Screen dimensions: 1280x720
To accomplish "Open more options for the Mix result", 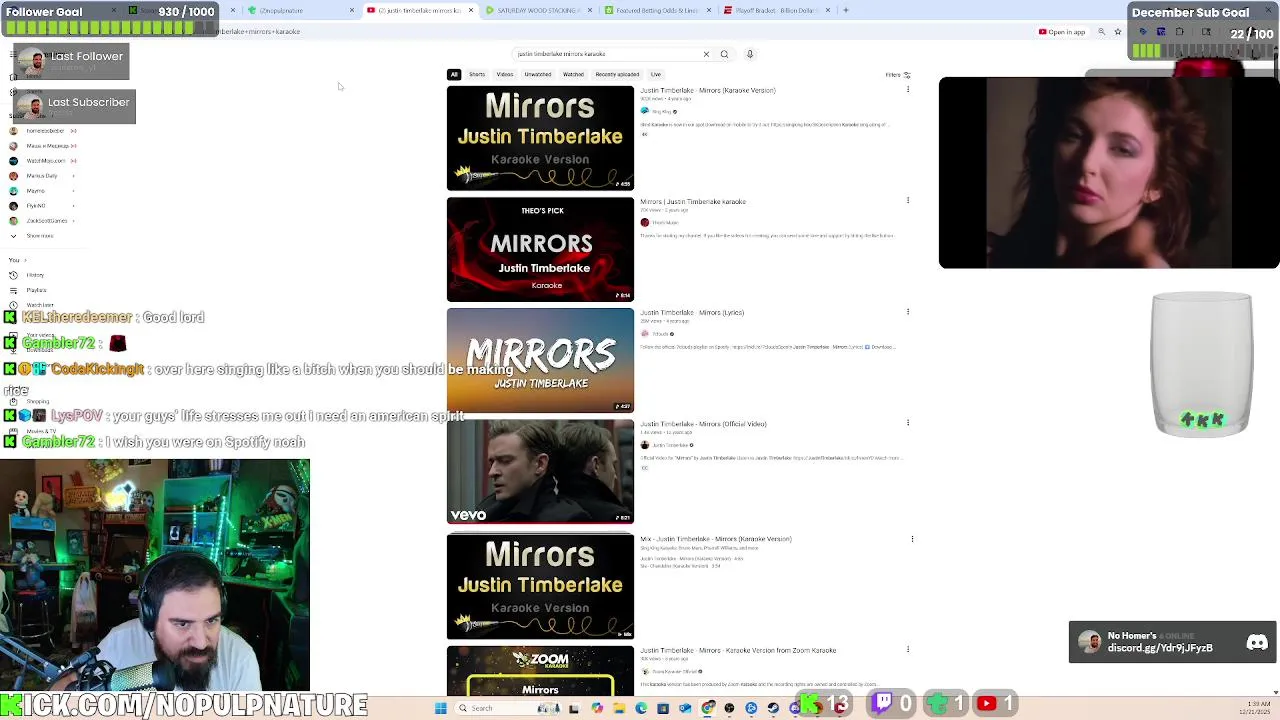I will [x=912, y=539].
